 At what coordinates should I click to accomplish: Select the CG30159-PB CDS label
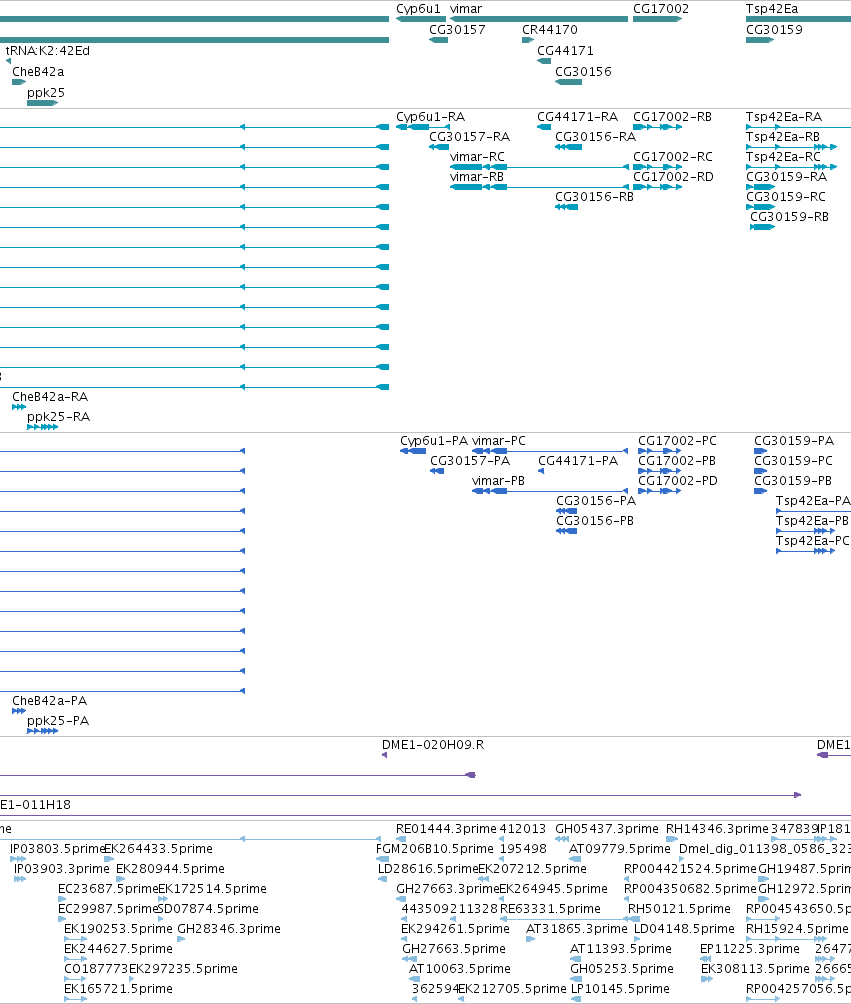click(793, 481)
